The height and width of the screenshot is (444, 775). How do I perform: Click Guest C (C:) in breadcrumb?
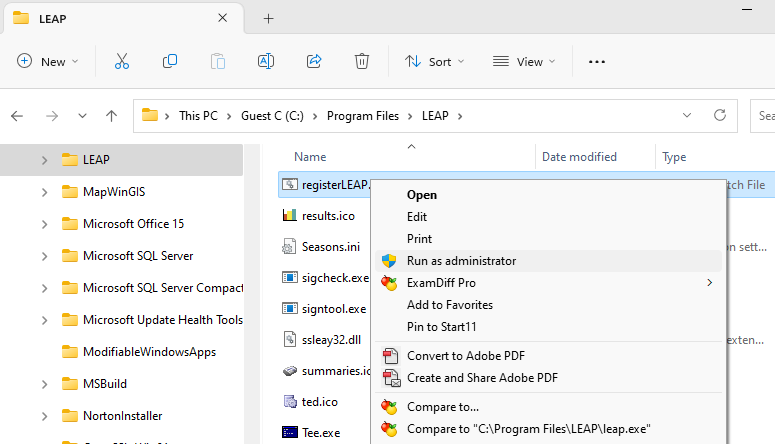[x=272, y=116]
